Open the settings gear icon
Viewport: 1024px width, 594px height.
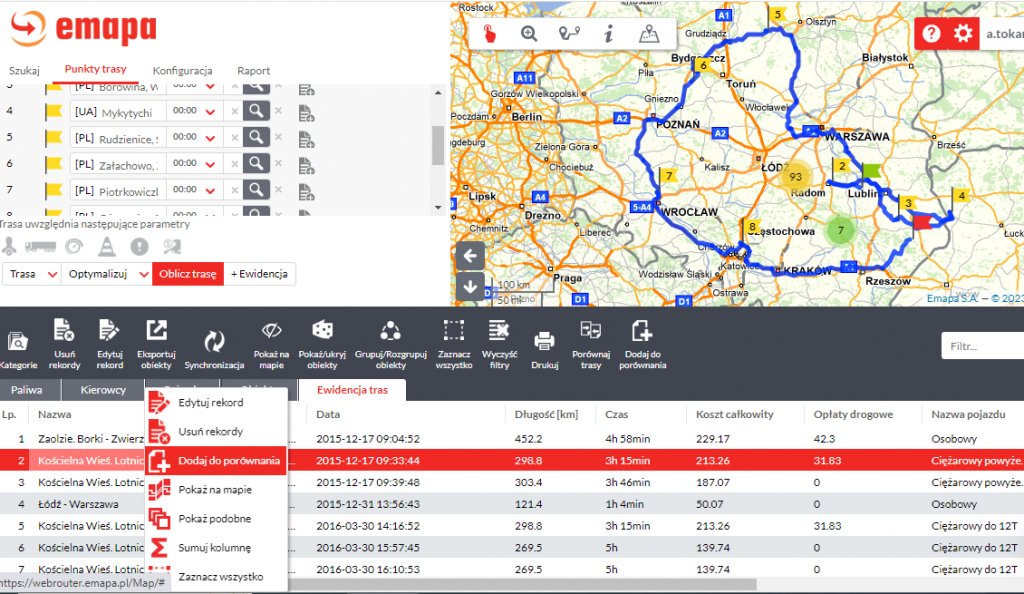(963, 34)
